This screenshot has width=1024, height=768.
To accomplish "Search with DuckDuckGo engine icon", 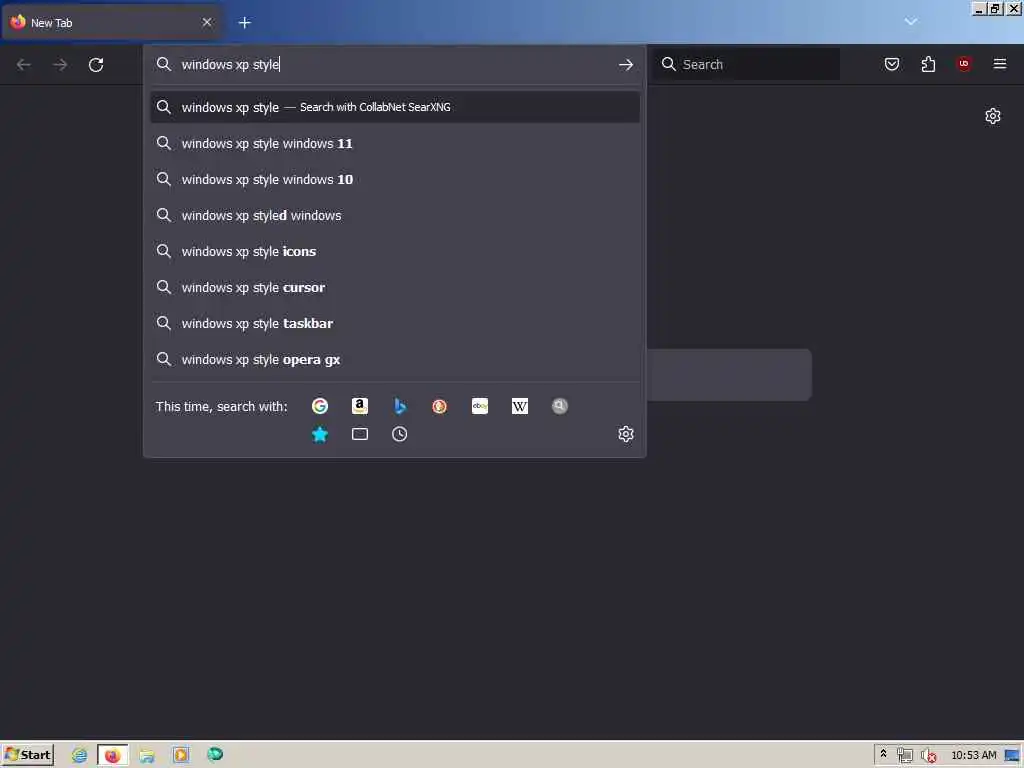I will (440, 406).
